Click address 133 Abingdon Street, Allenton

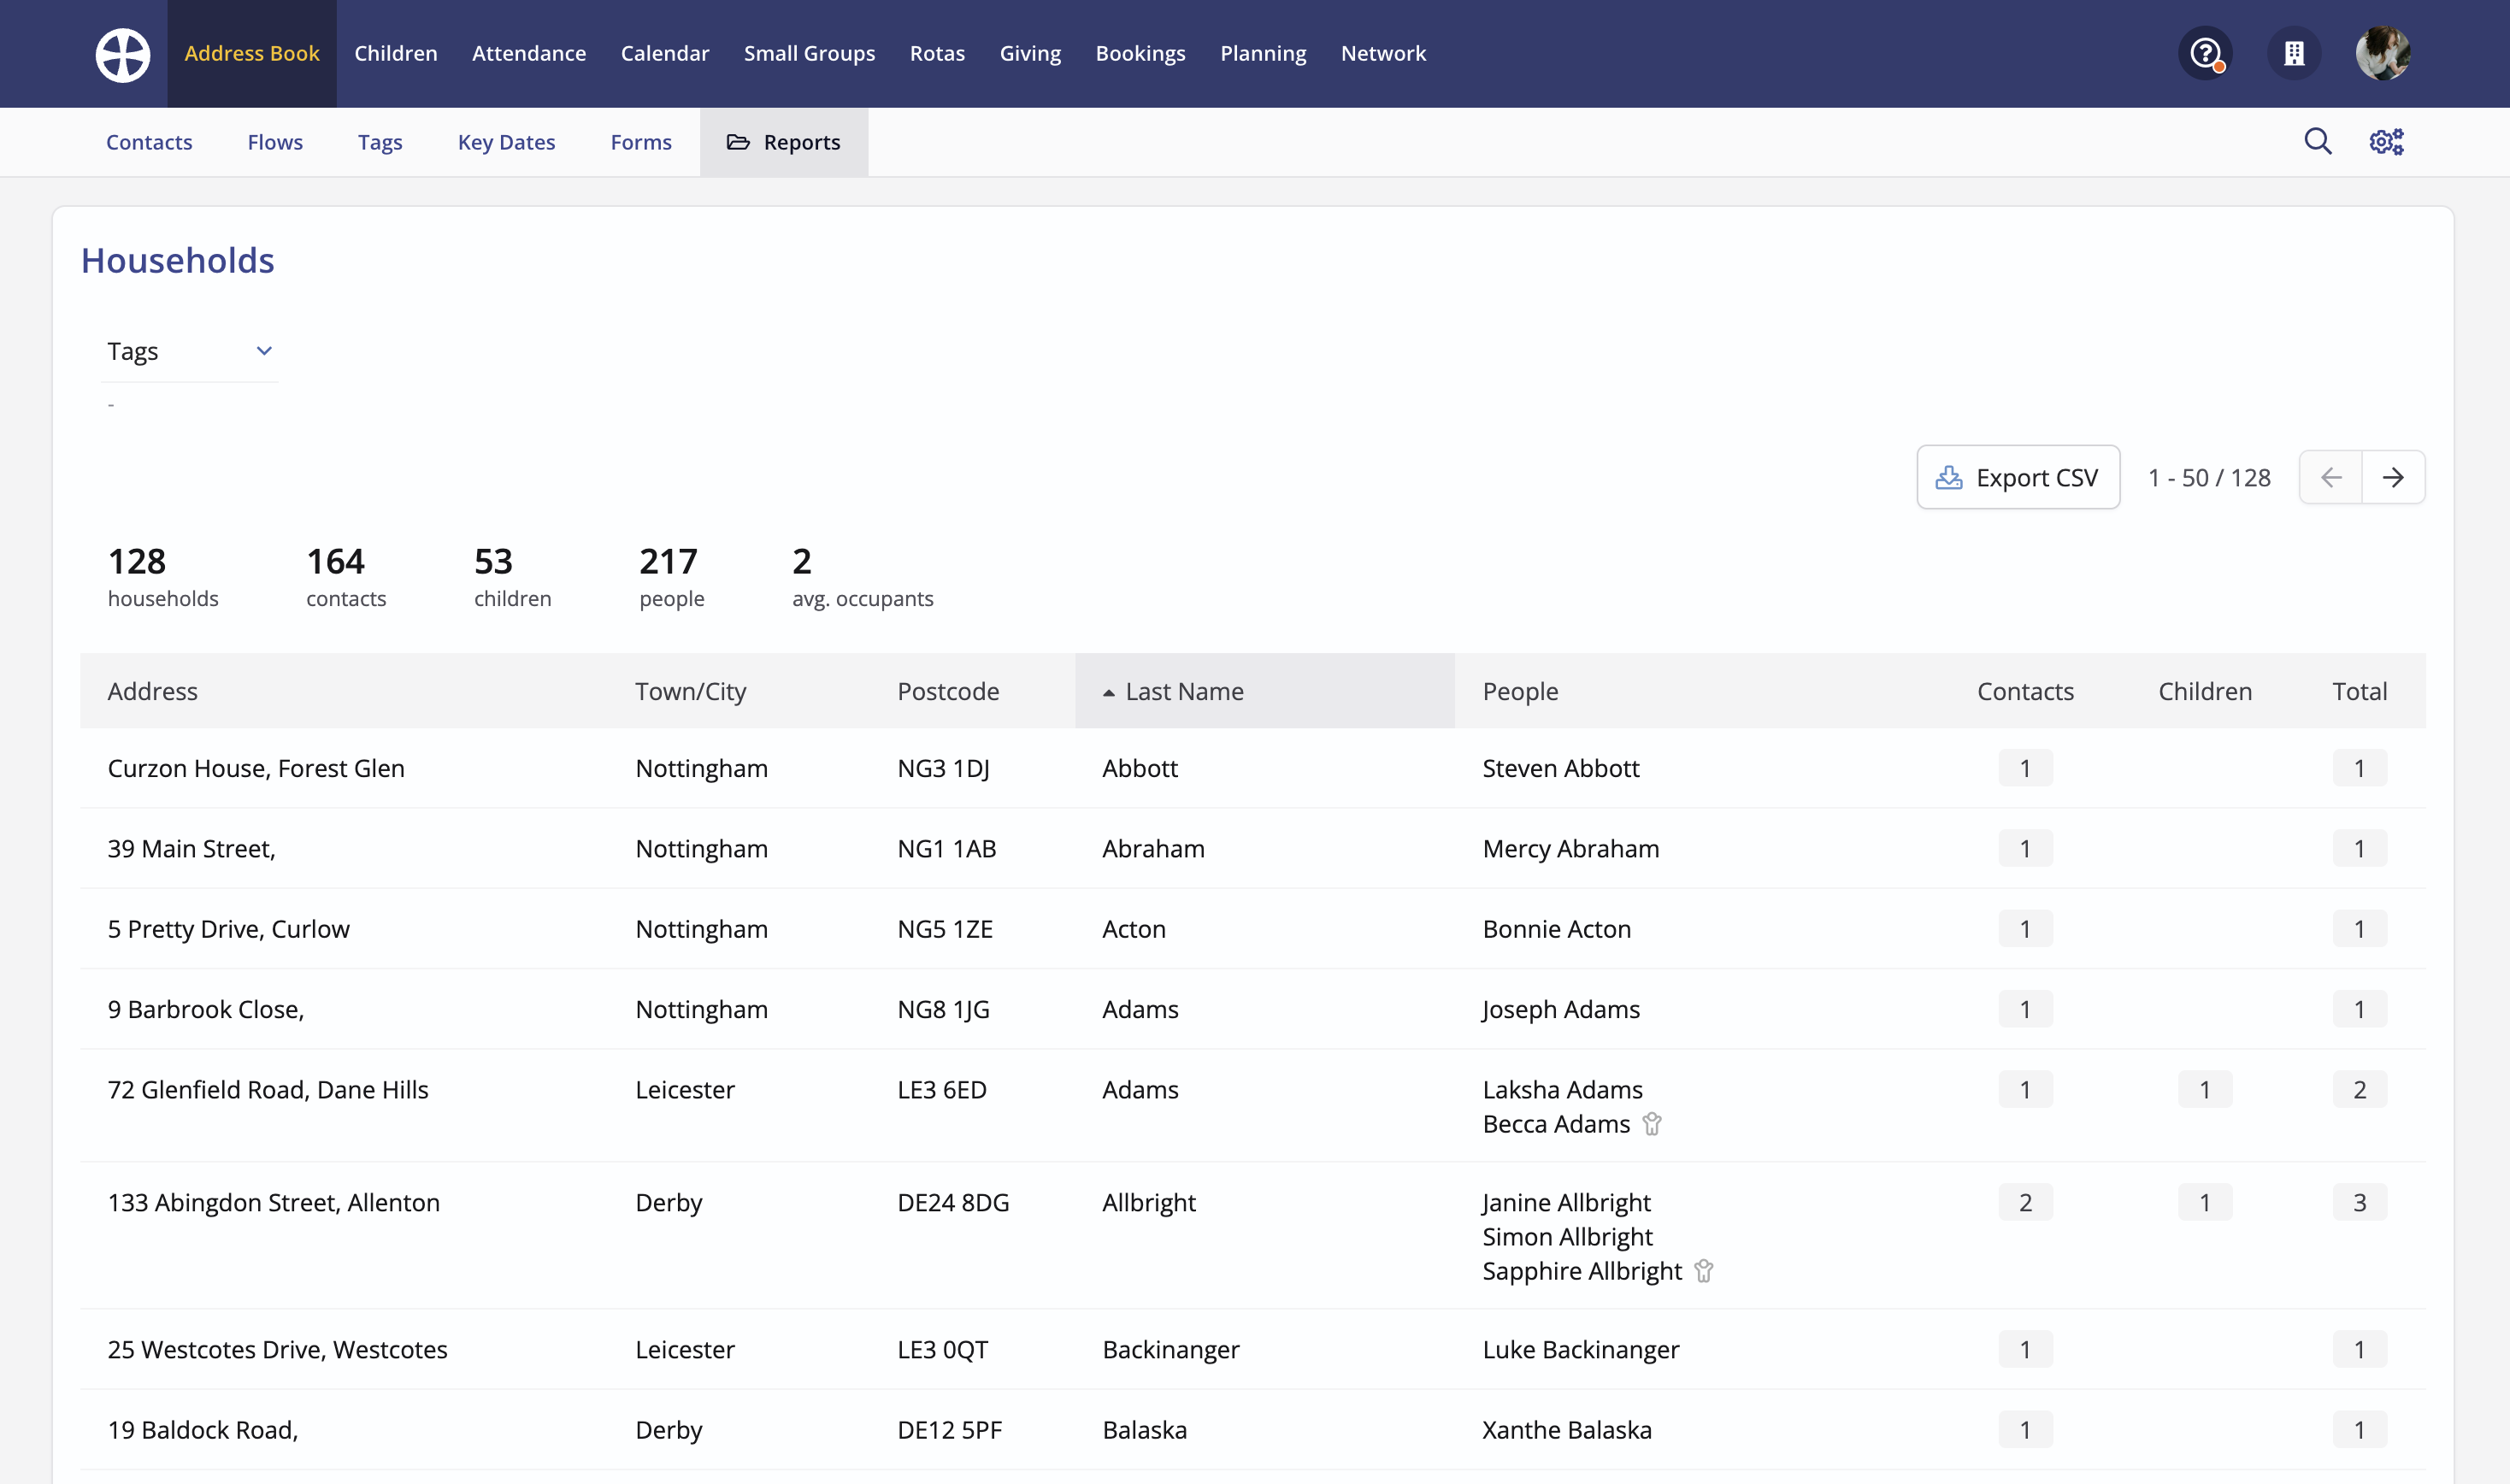(273, 1202)
